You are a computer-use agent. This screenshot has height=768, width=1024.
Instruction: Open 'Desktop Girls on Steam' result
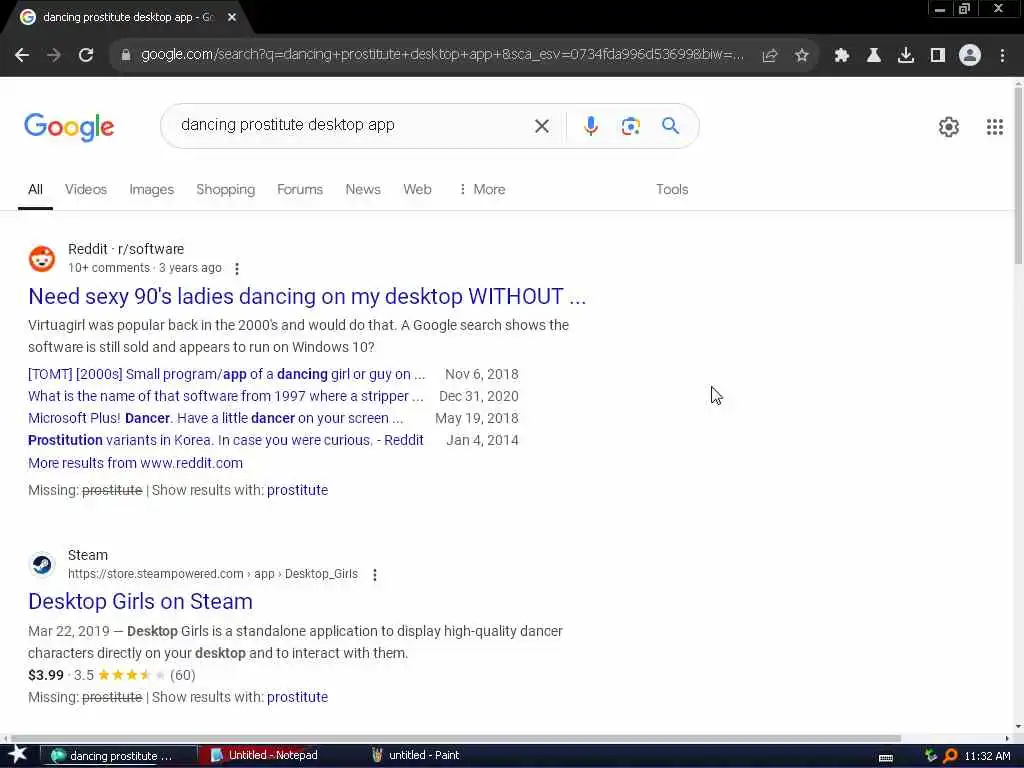(x=140, y=601)
